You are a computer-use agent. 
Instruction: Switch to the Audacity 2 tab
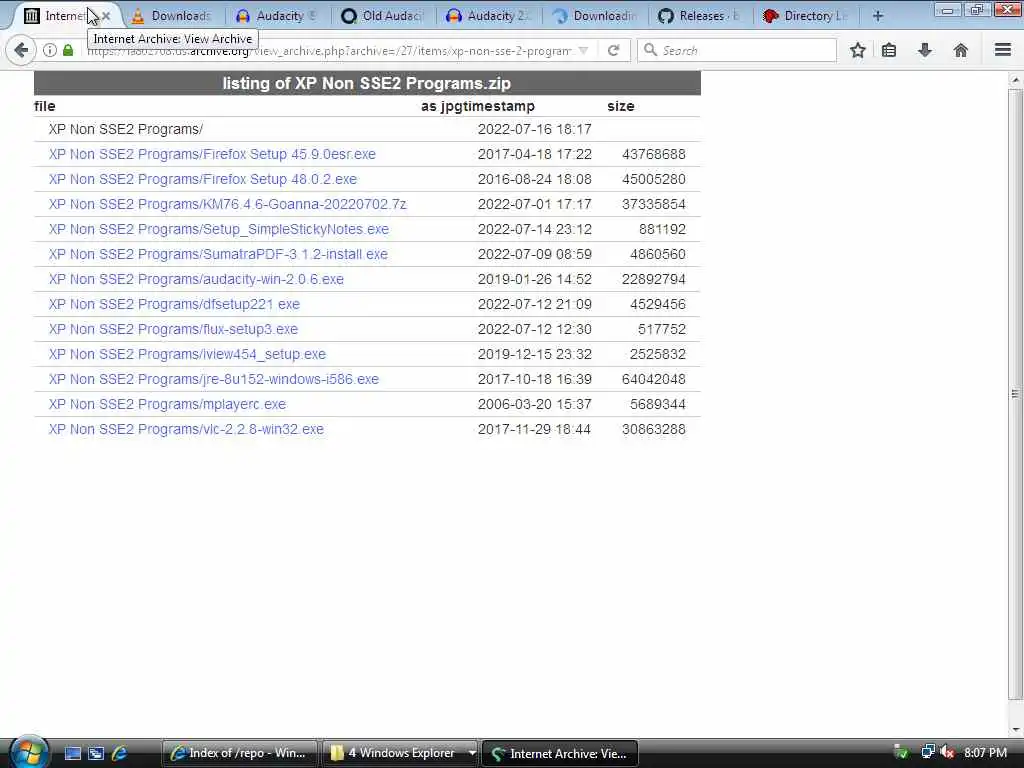click(x=488, y=16)
